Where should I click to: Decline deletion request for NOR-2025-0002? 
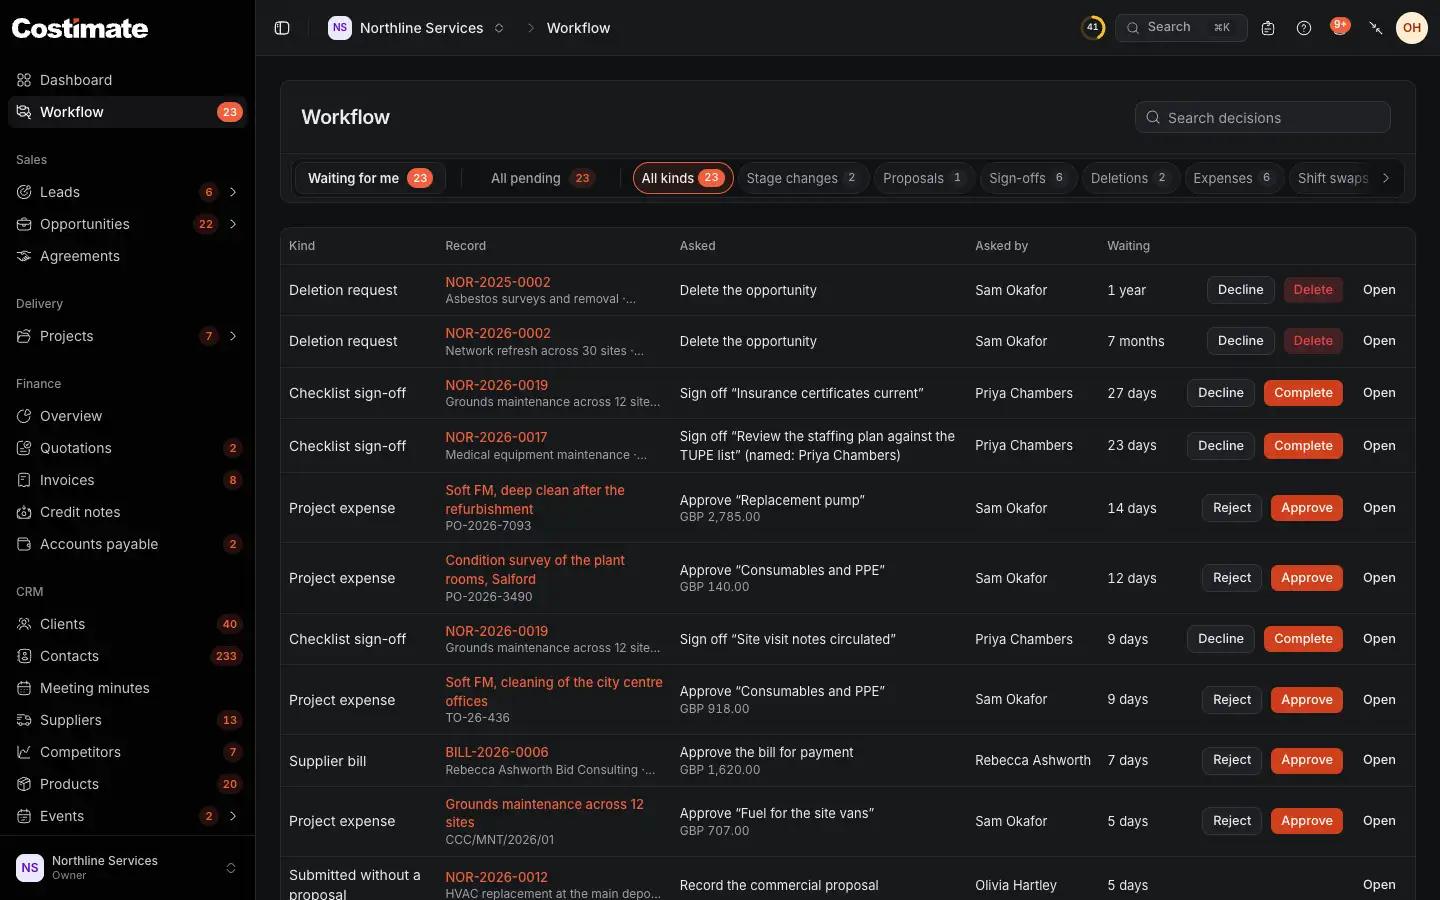coord(1241,290)
